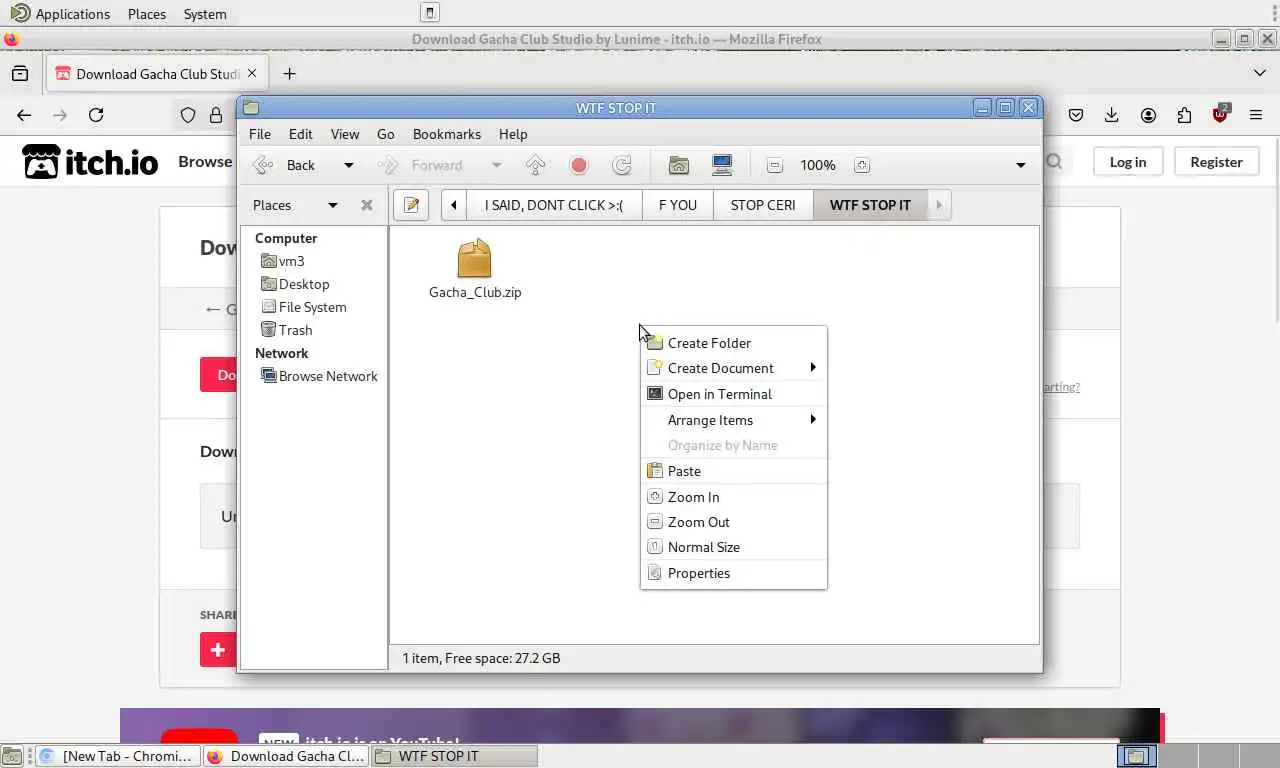1280x768 pixels.
Task: Open the Bookmarks menu
Action: [x=447, y=134]
